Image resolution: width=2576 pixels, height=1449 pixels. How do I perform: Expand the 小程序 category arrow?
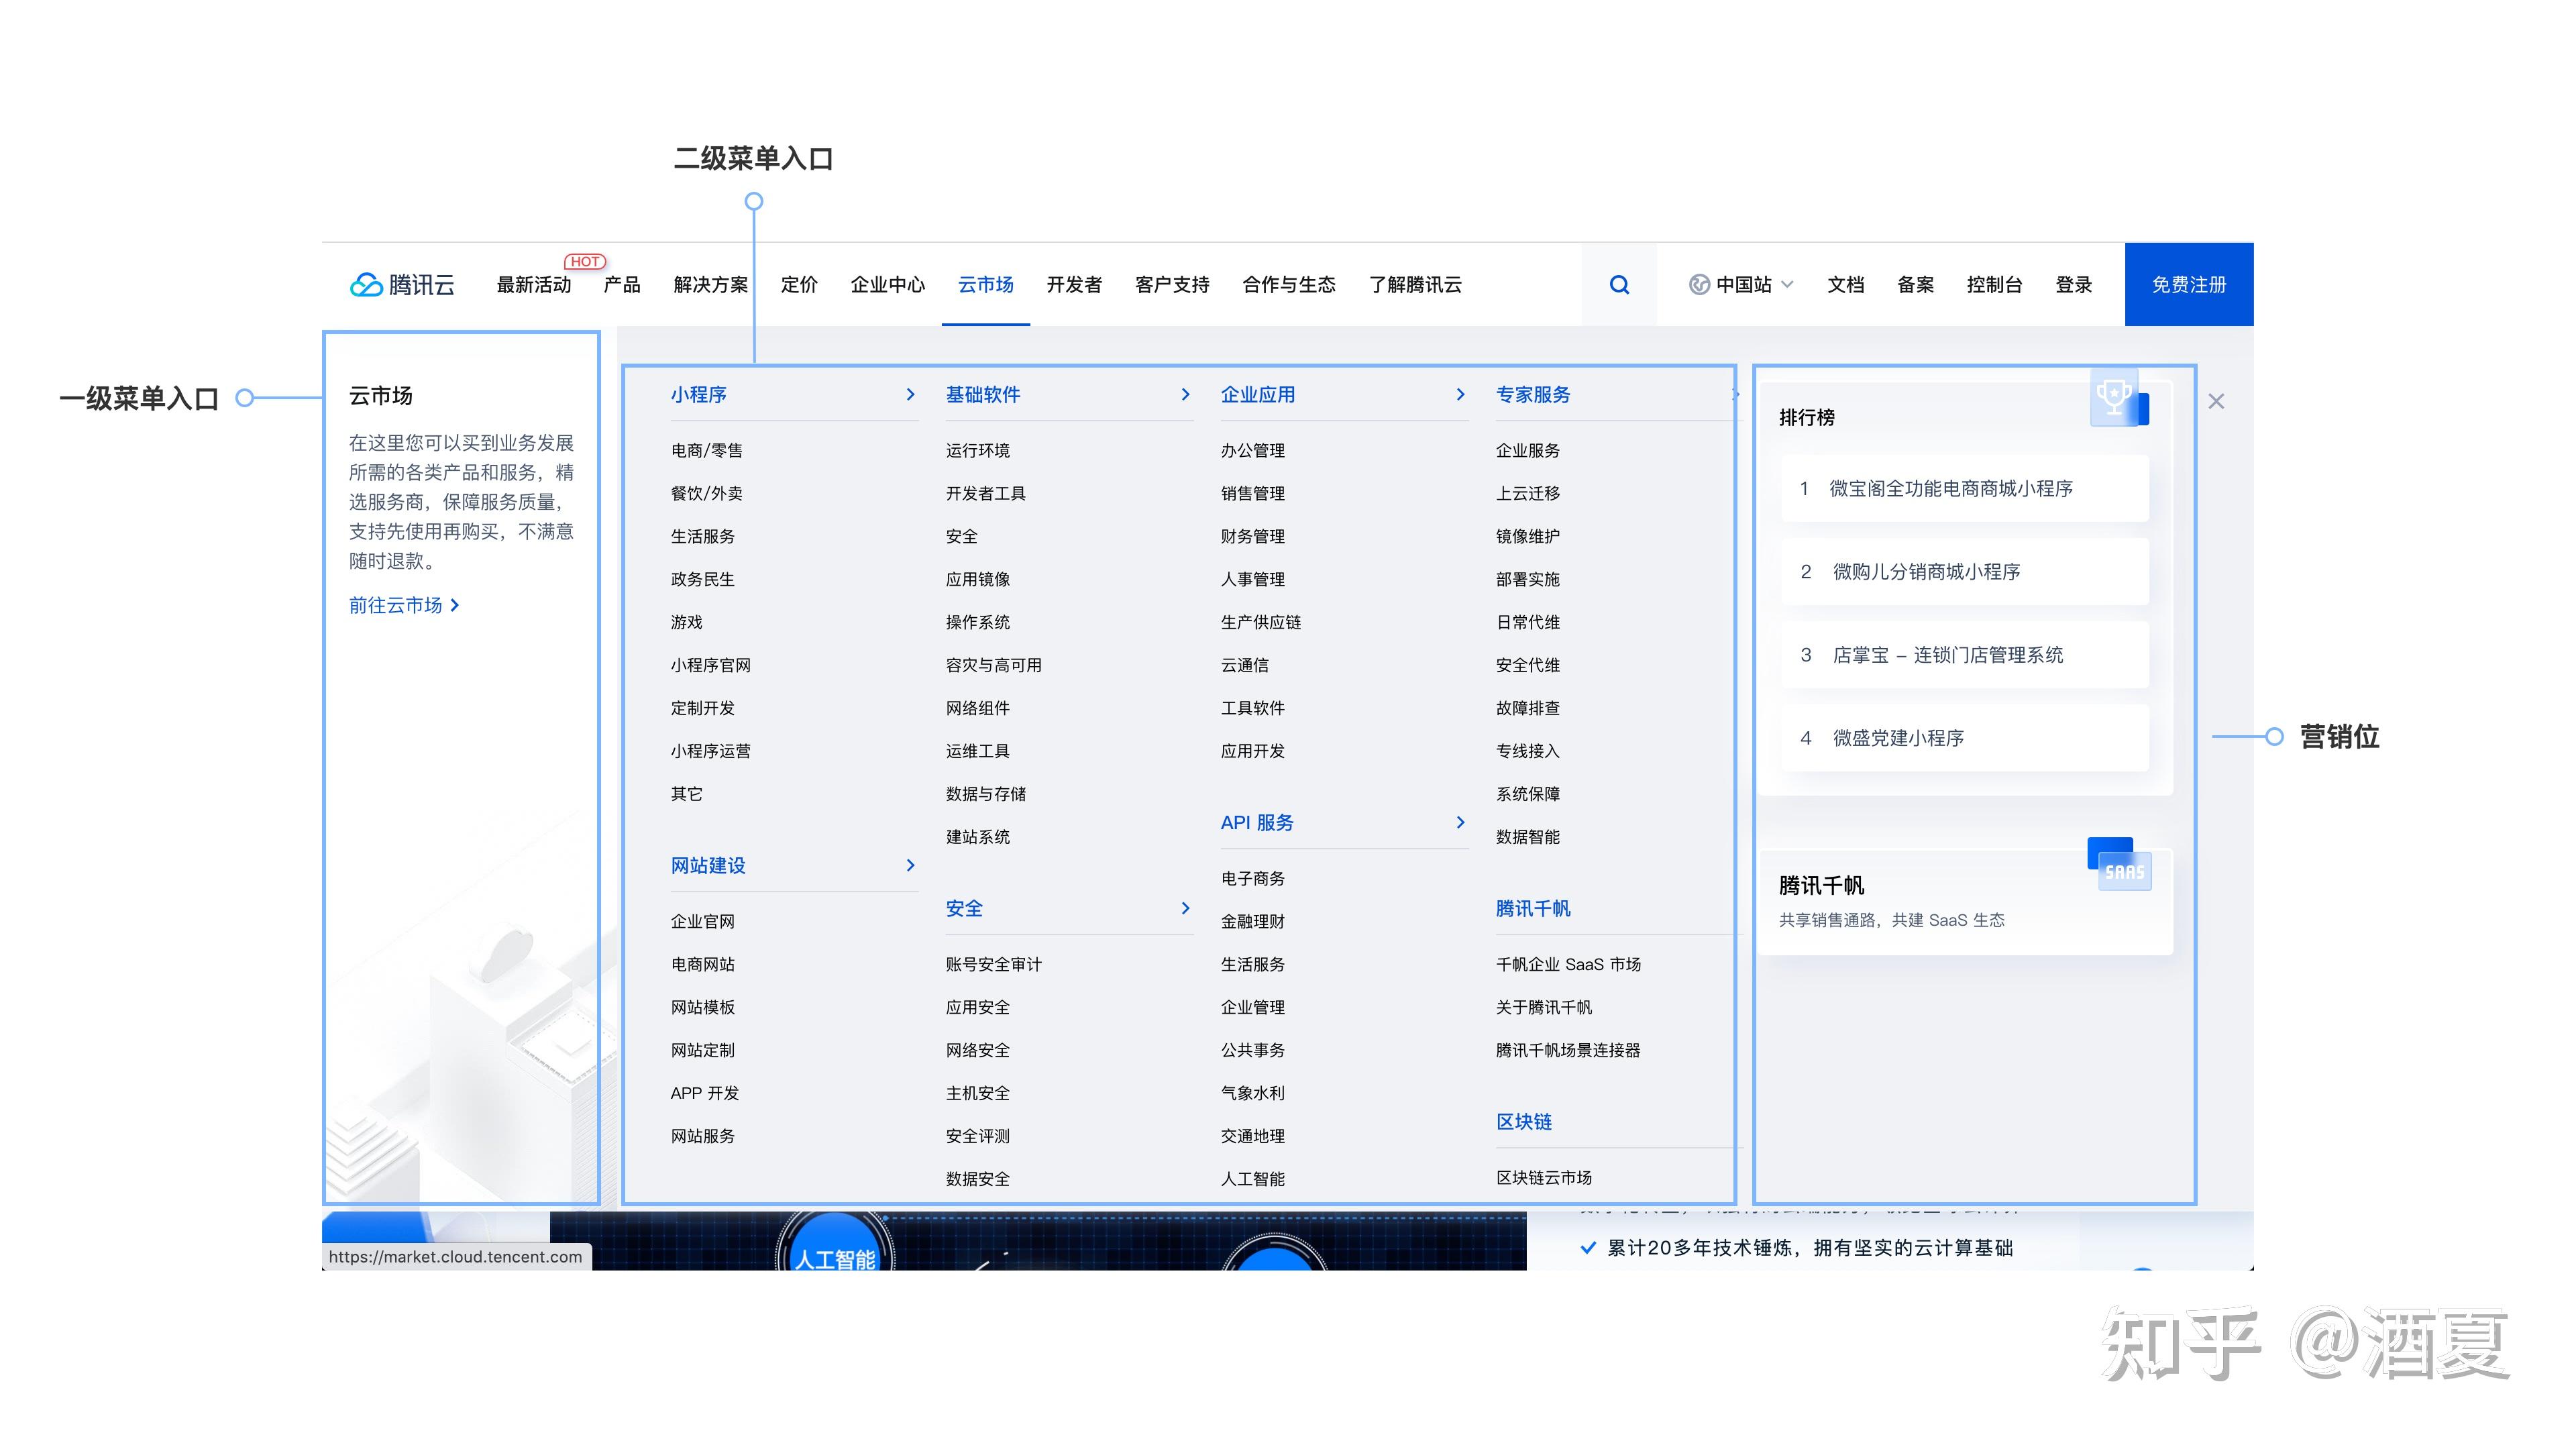tap(910, 394)
